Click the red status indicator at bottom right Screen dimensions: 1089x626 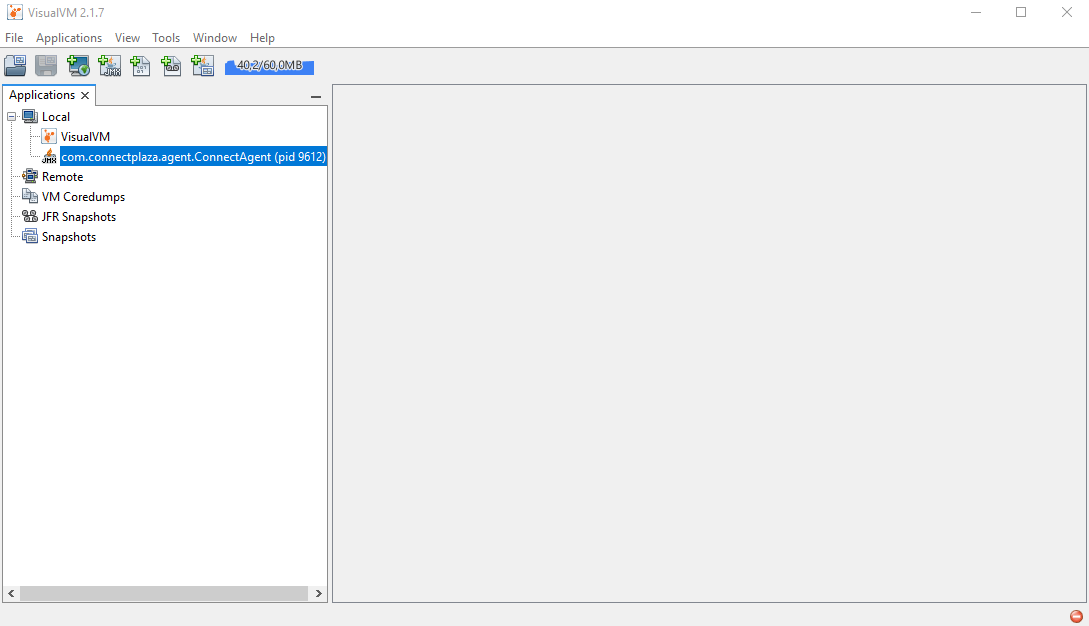(1076, 616)
